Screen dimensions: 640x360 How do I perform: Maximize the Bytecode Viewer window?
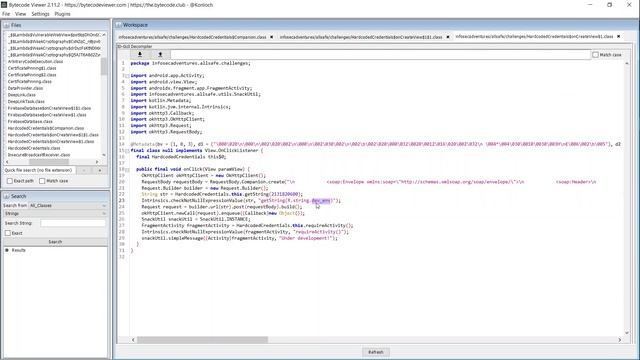[x=609, y=5]
